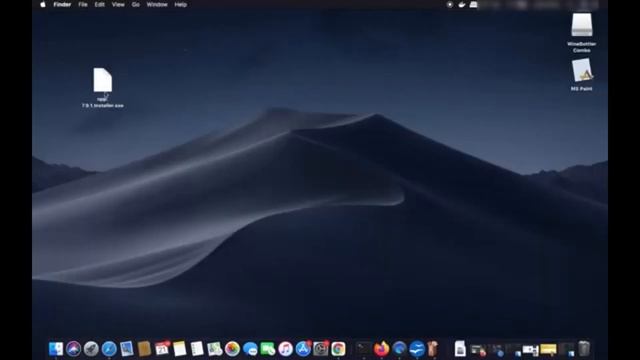Open the Edit menu
This screenshot has height=360, width=640.
point(100,4)
